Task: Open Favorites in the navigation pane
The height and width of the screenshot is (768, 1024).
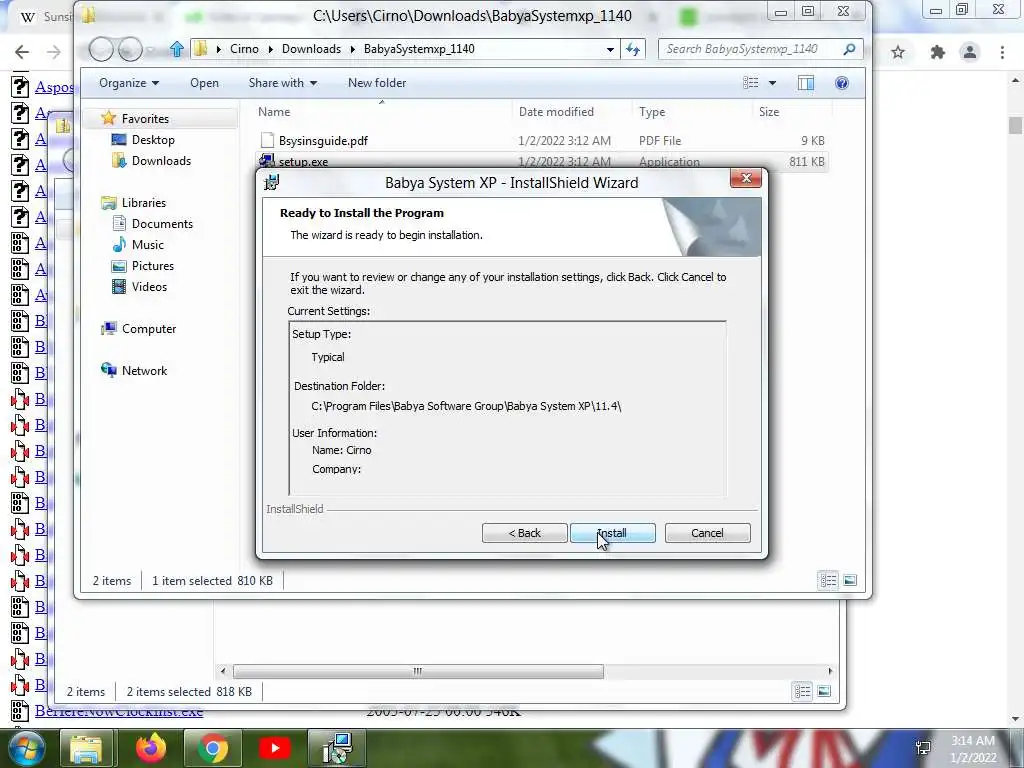Action: point(145,119)
